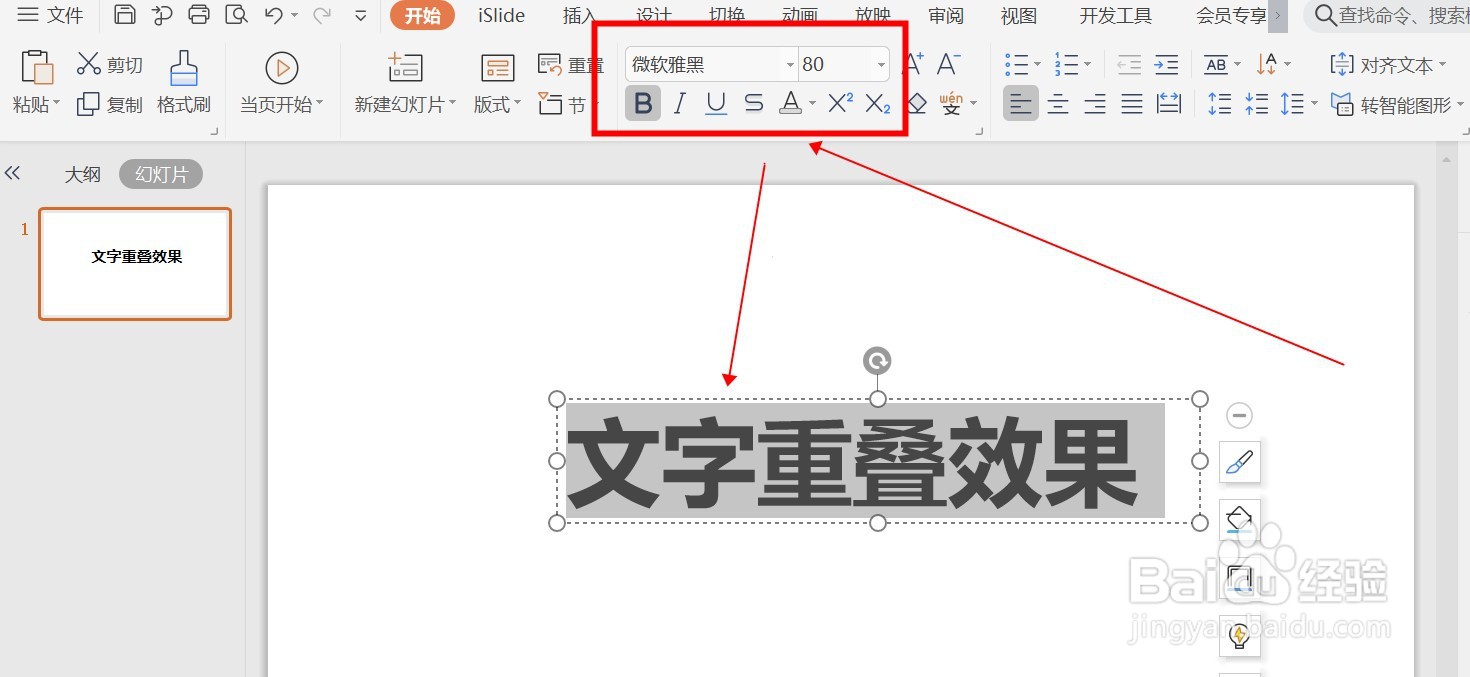Expand the customize quick access toolbar arrow
Viewport: 1470px width, 677px height.
[361, 15]
